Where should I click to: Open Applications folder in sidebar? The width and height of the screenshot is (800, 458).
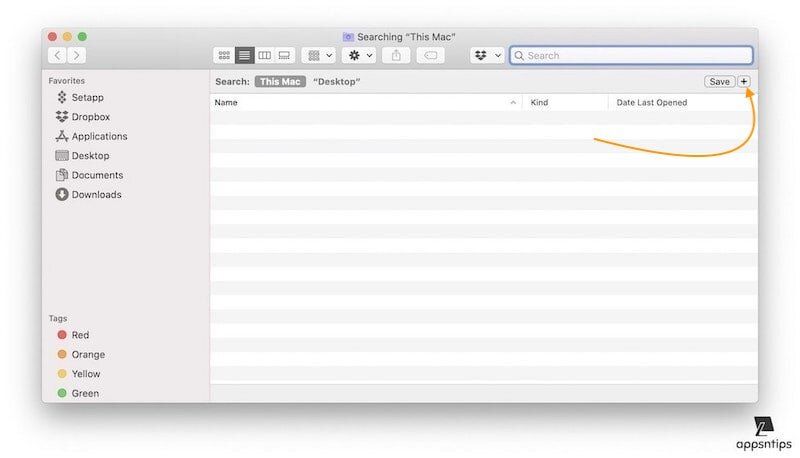[x=99, y=137]
